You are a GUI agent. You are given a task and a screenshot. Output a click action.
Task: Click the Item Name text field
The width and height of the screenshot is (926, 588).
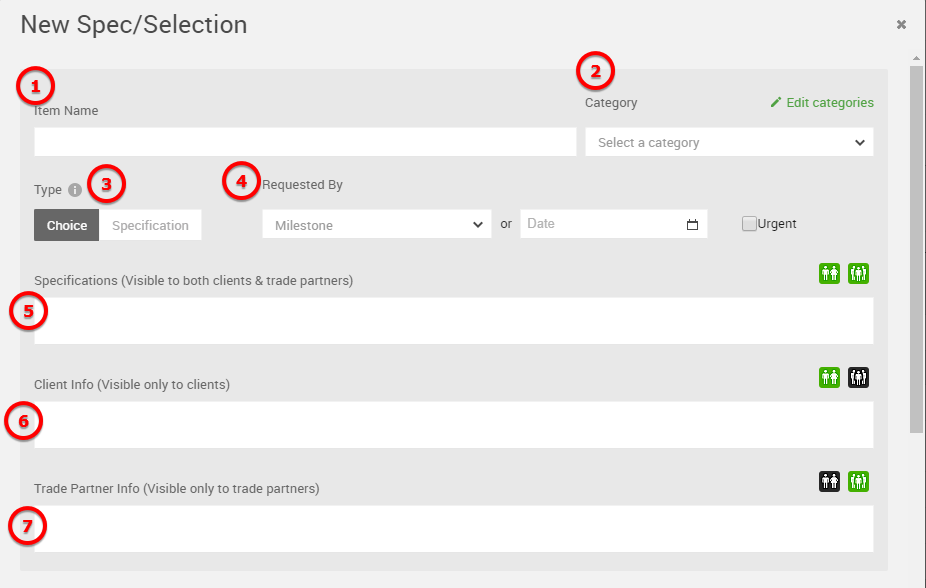coord(305,142)
